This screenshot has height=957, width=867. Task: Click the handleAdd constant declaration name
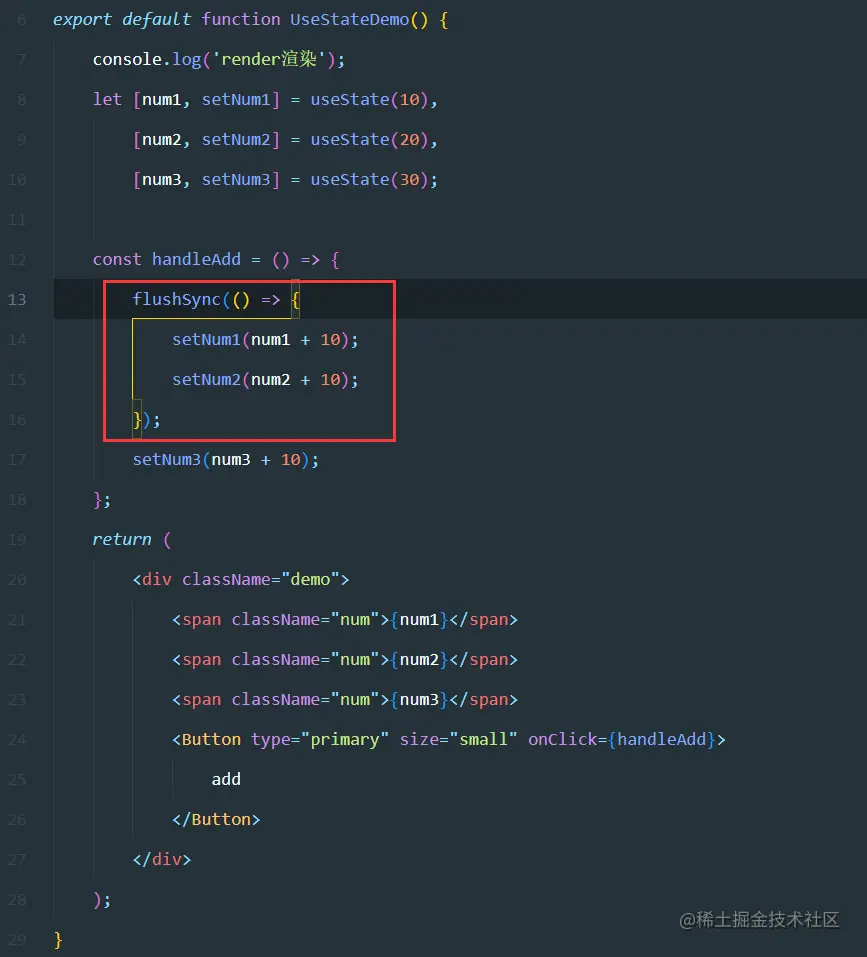(x=196, y=259)
